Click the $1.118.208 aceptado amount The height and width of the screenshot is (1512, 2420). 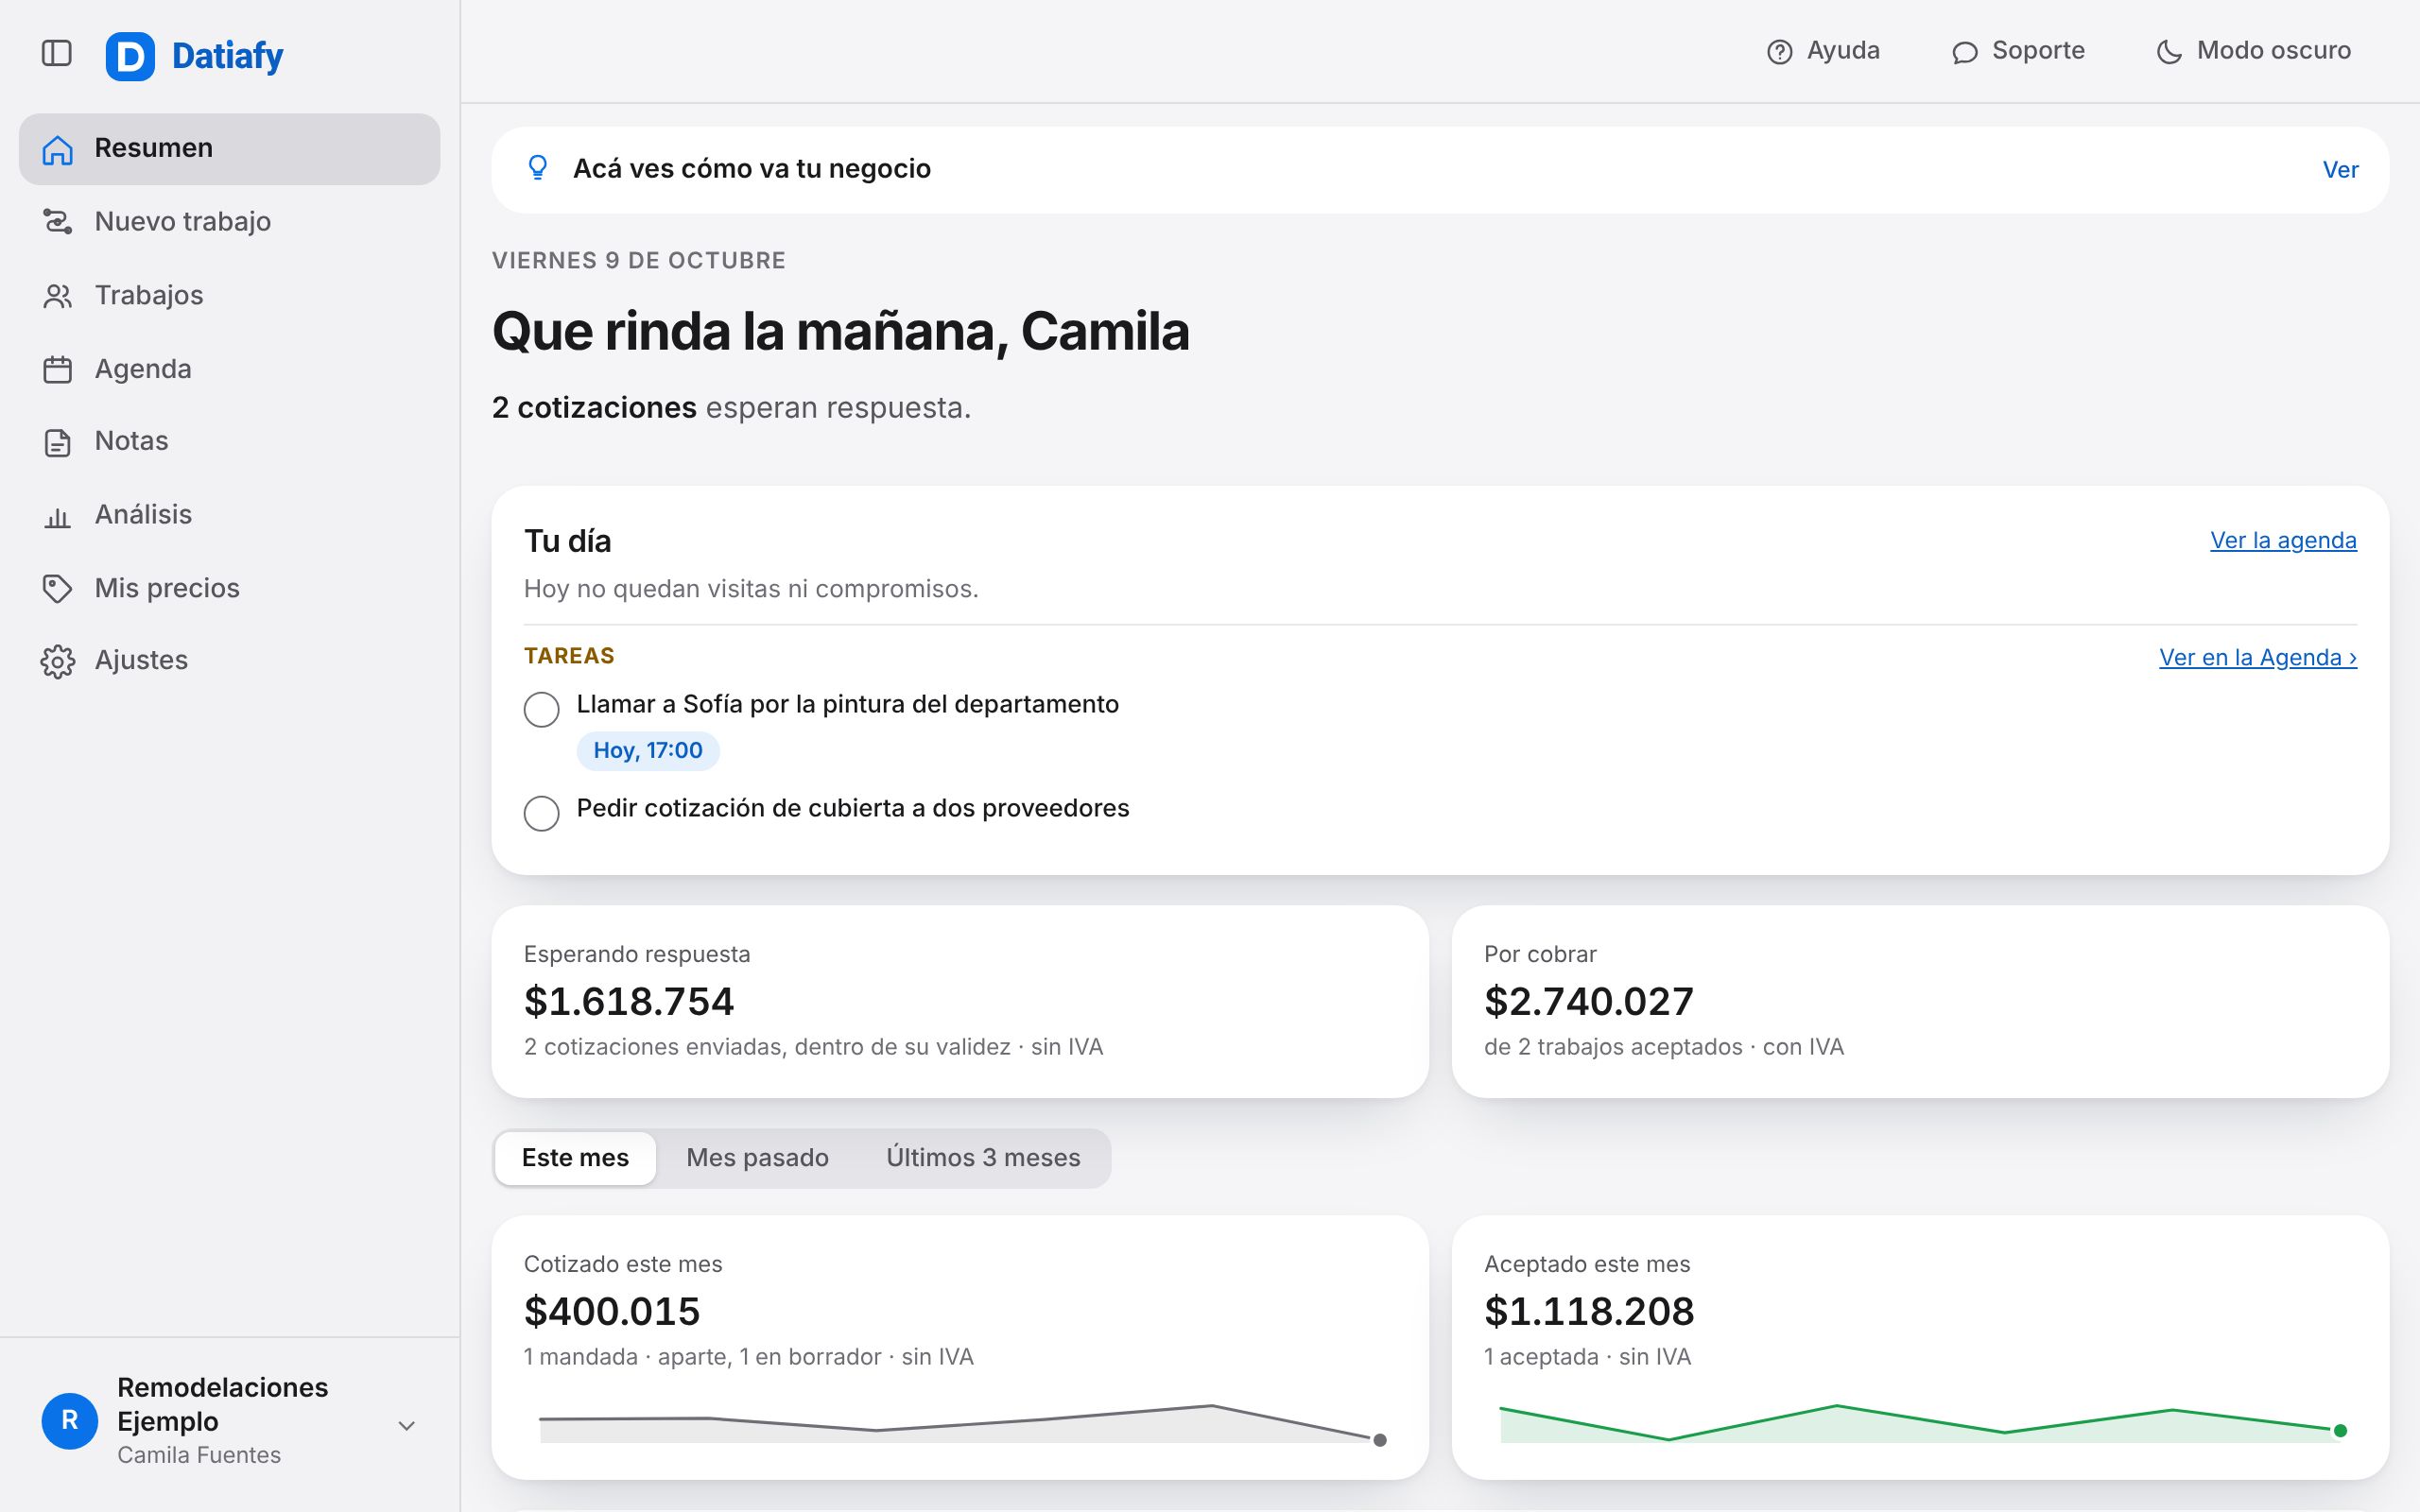[x=1589, y=1312]
